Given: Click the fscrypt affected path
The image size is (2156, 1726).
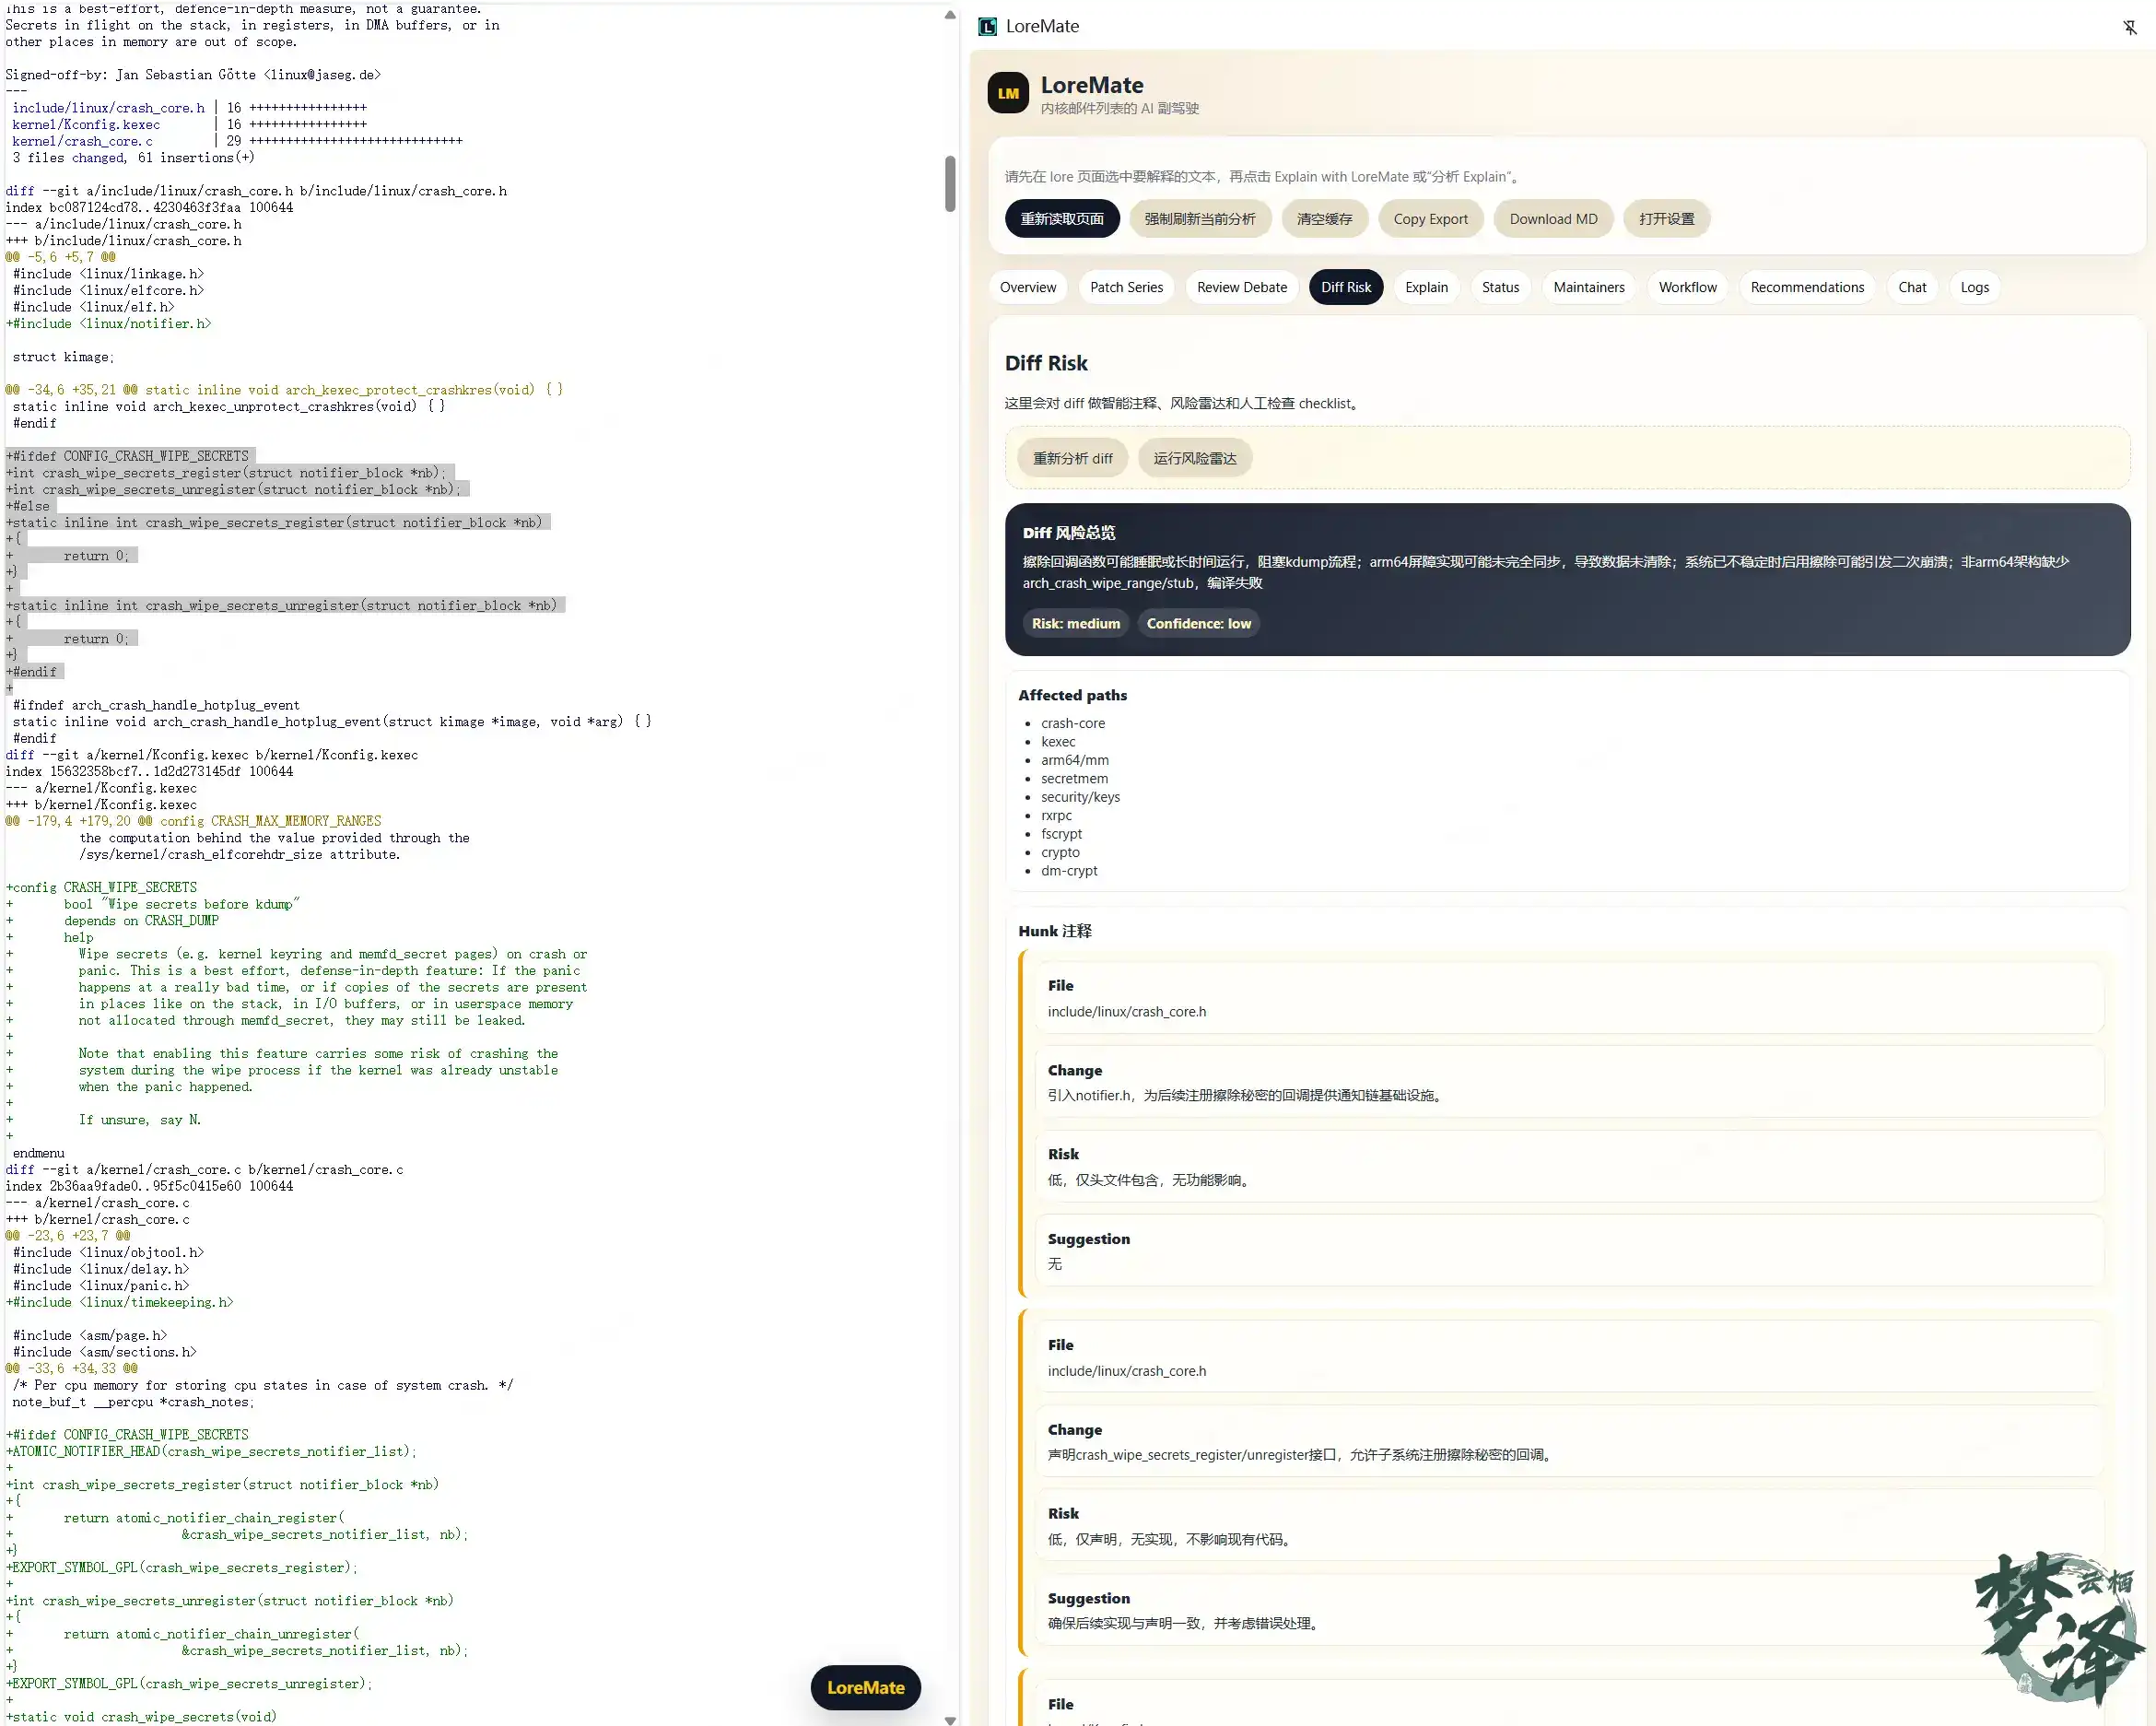Looking at the screenshot, I should (x=1061, y=833).
